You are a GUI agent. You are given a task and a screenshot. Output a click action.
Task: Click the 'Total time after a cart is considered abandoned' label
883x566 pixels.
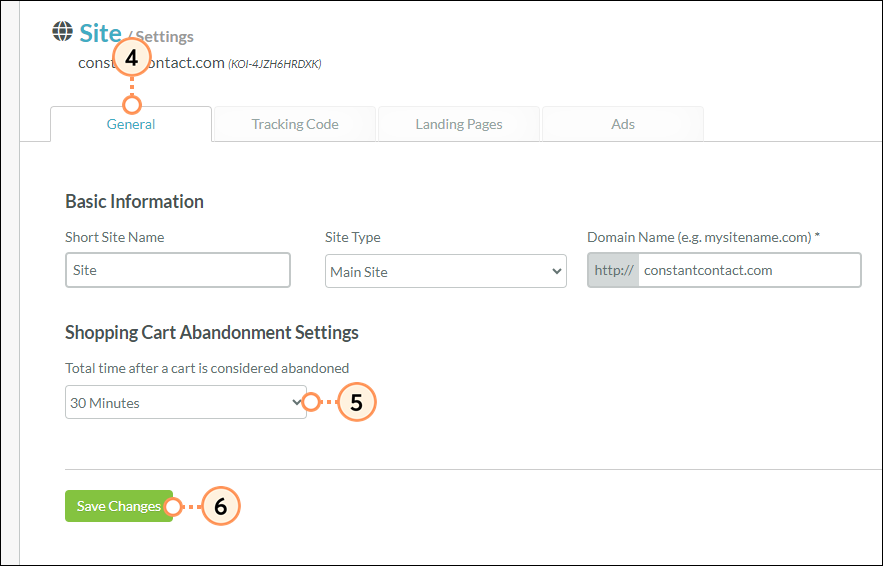click(207, 368)
